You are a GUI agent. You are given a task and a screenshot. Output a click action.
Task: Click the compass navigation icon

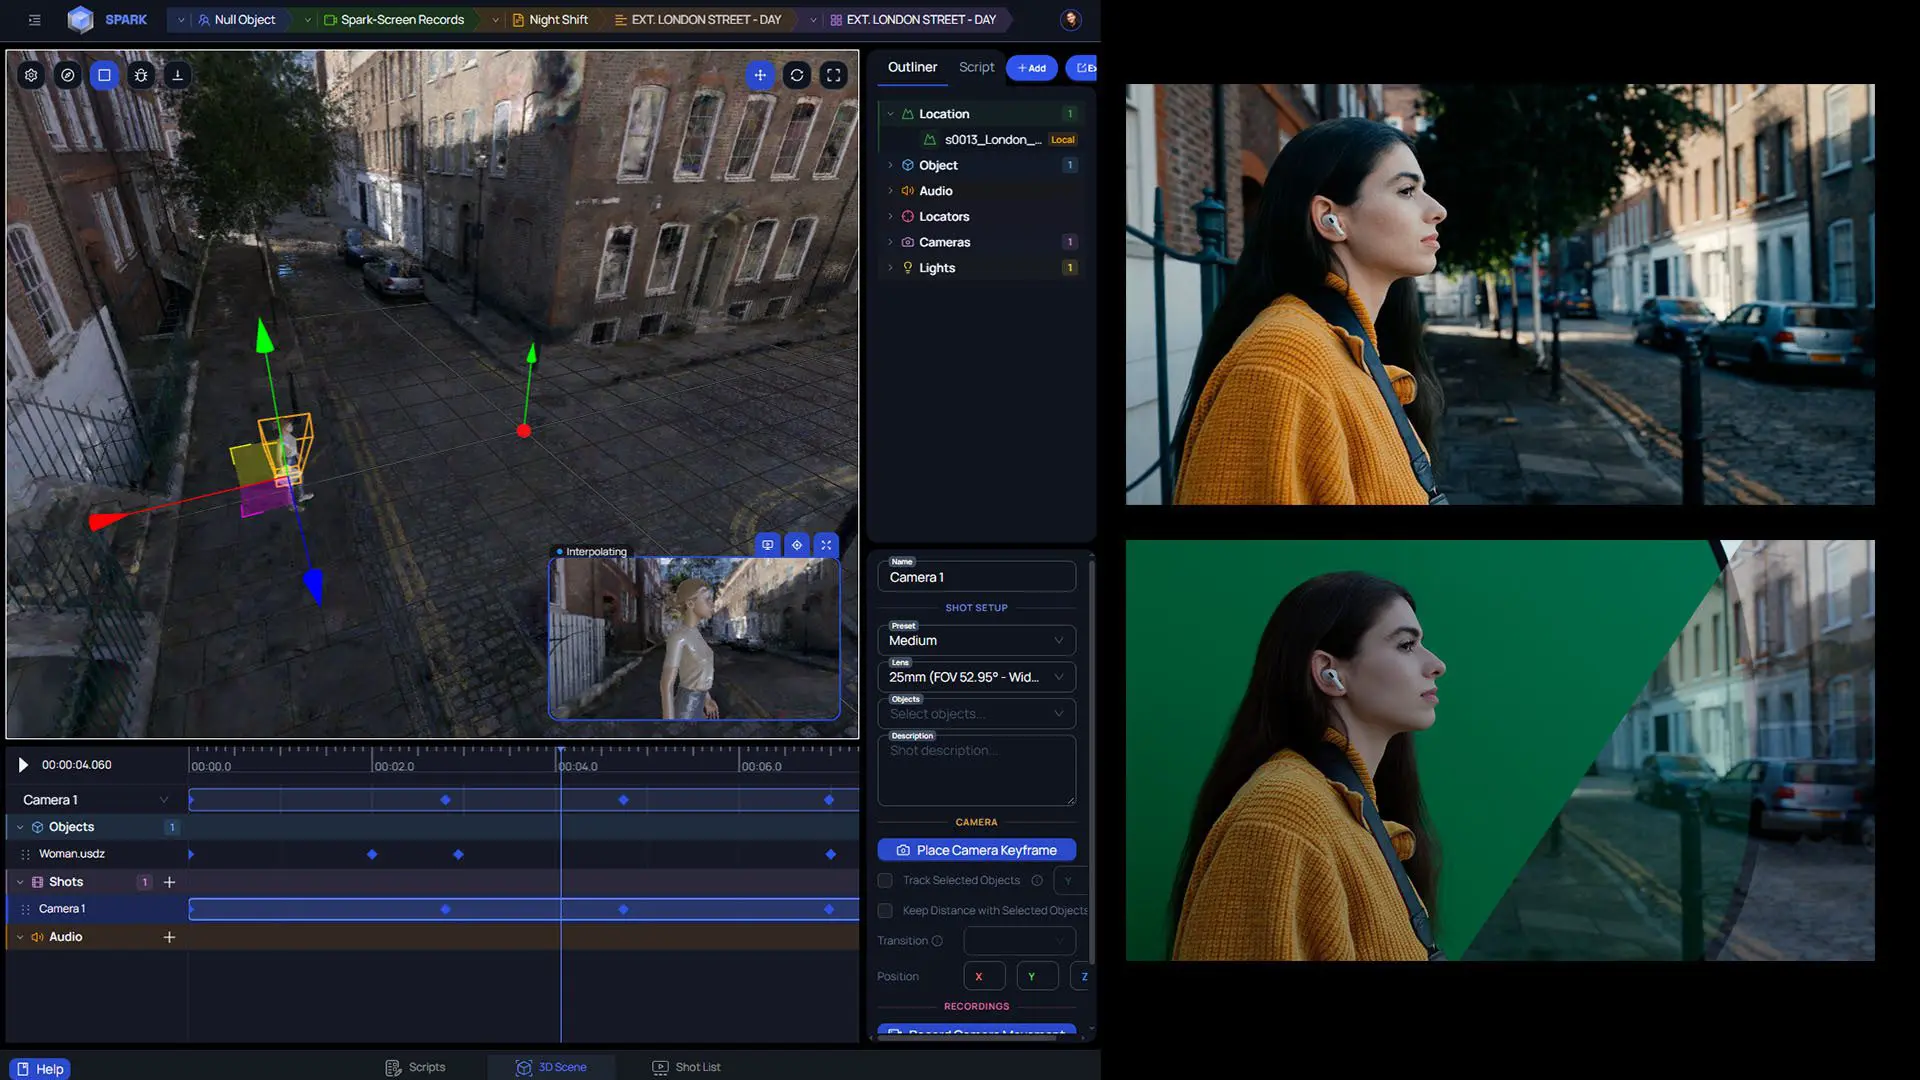pos(68,75)
